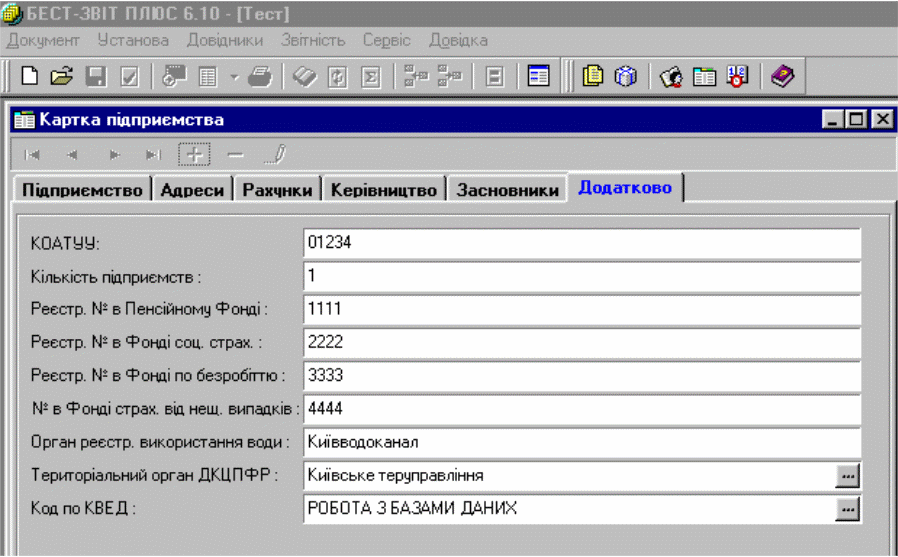Switch to the Адреси tab
898x557 pixels.
pos(193,190)
